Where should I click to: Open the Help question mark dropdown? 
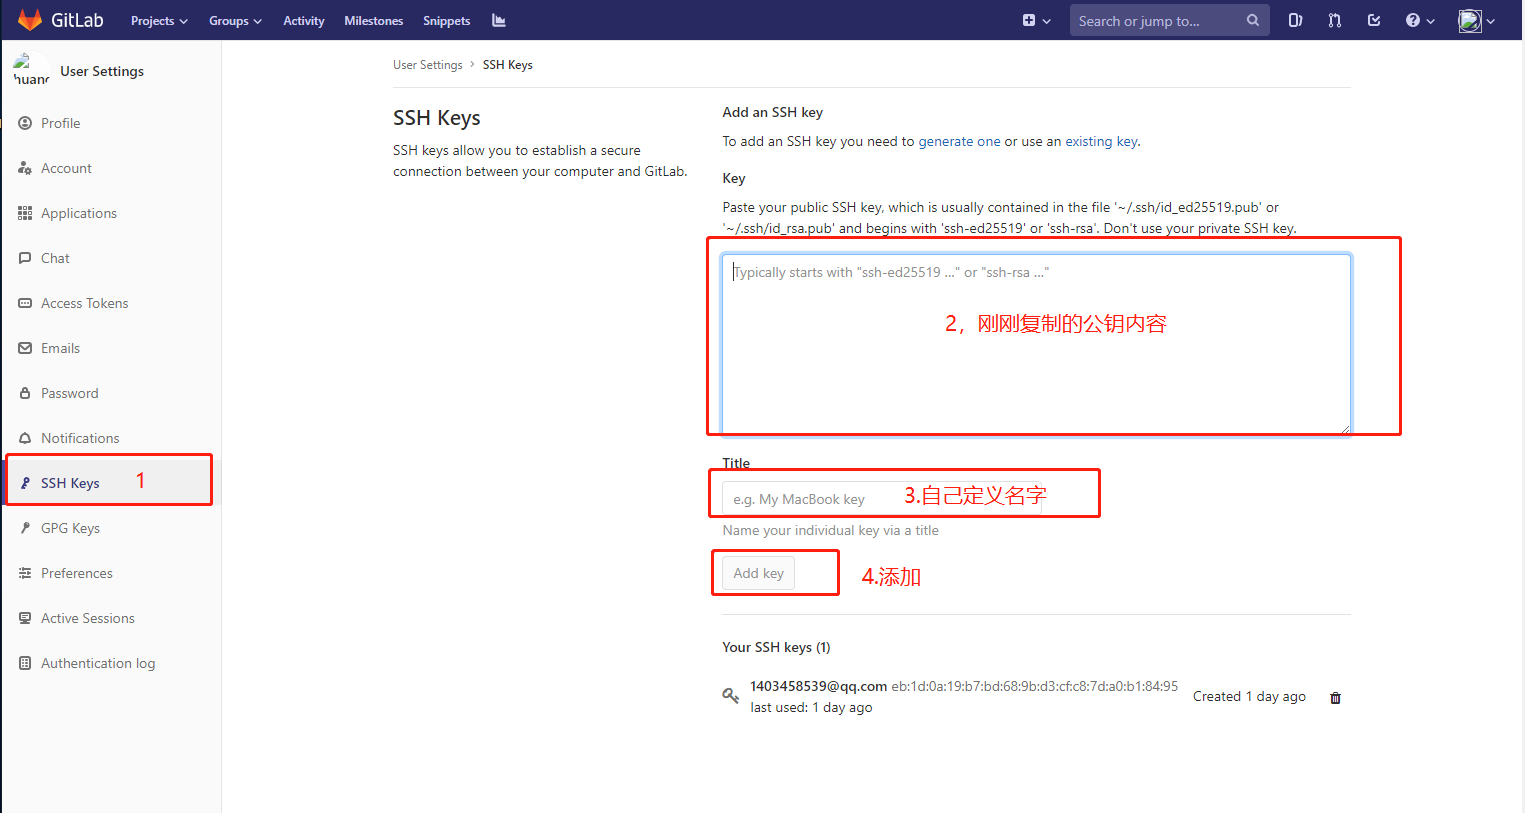1420,20
